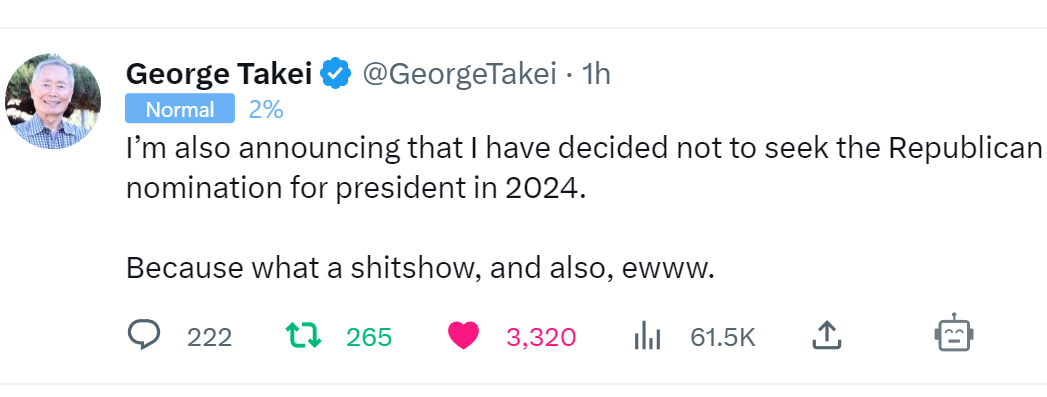Click the 2% score next to Normal

tap(266, 109)
